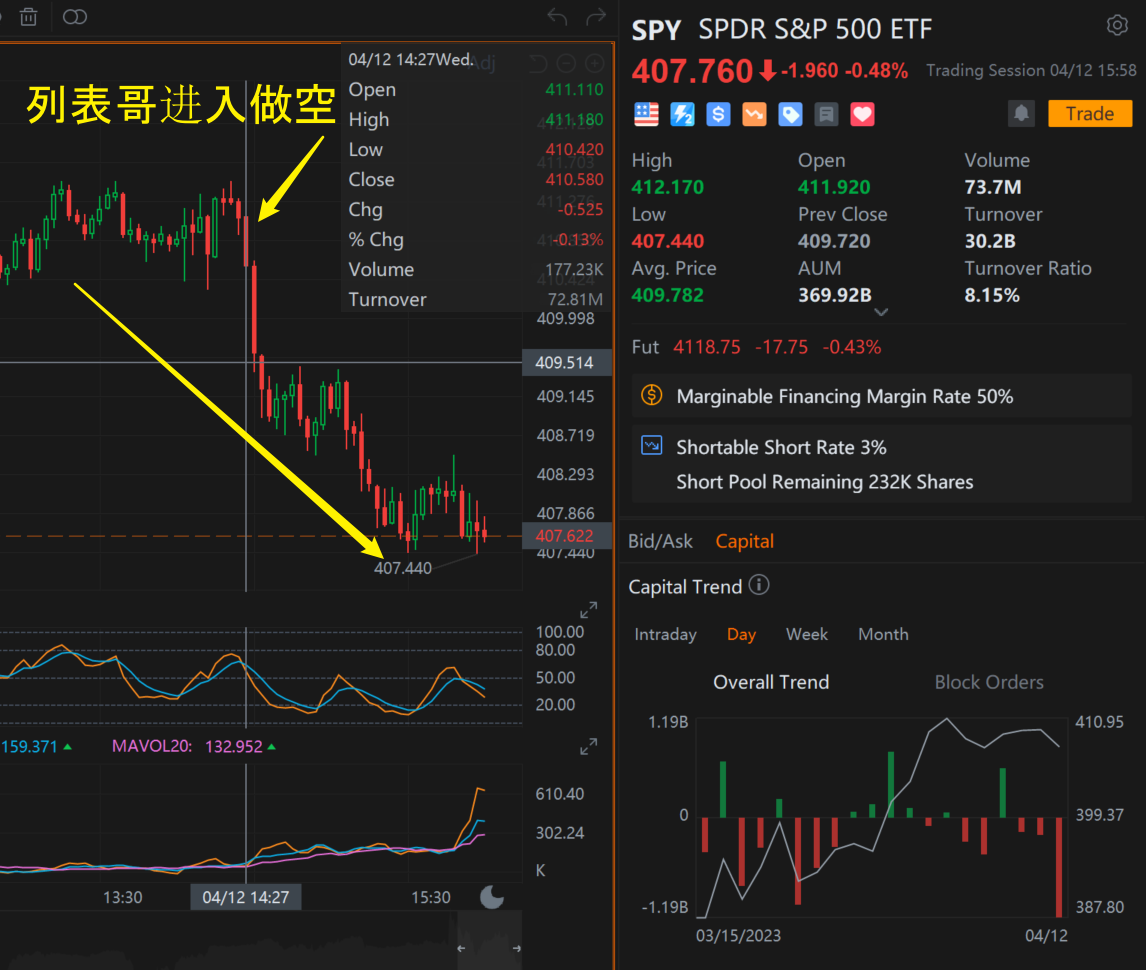Click the chart zoom in plus icon

point(595,64)
